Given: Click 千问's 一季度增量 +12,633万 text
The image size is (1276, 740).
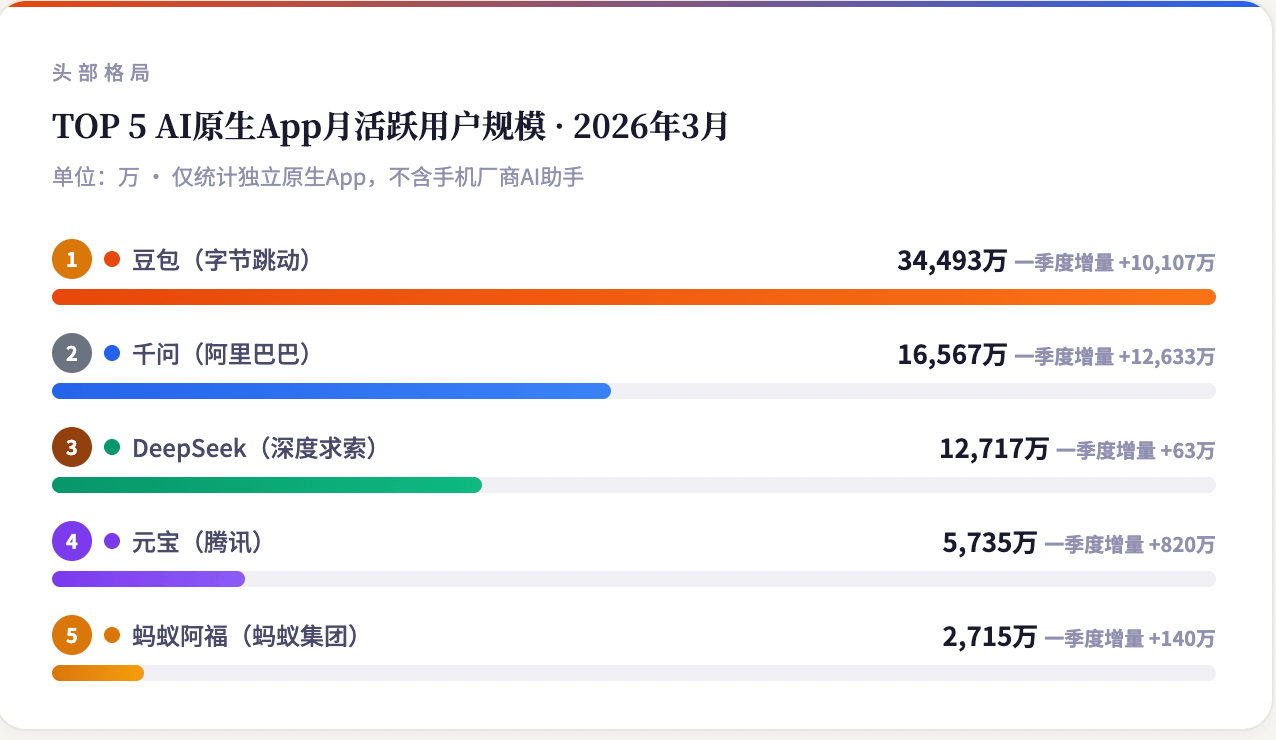Looking at the screenshot, I should tap(1115, 356).
